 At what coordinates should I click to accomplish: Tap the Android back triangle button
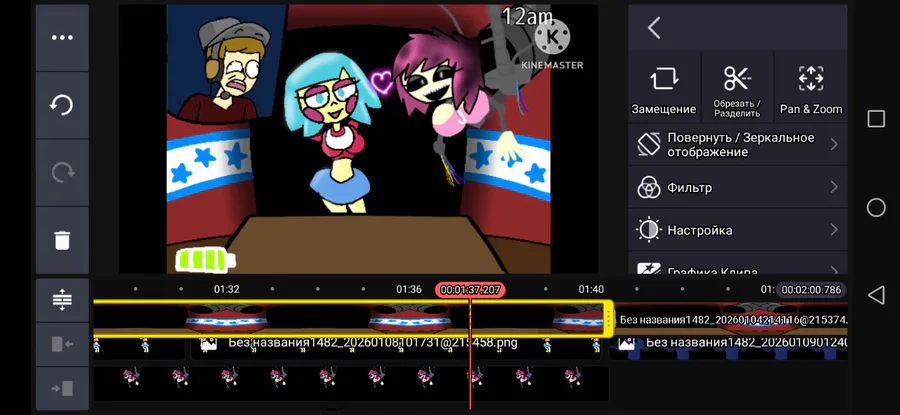876,296
